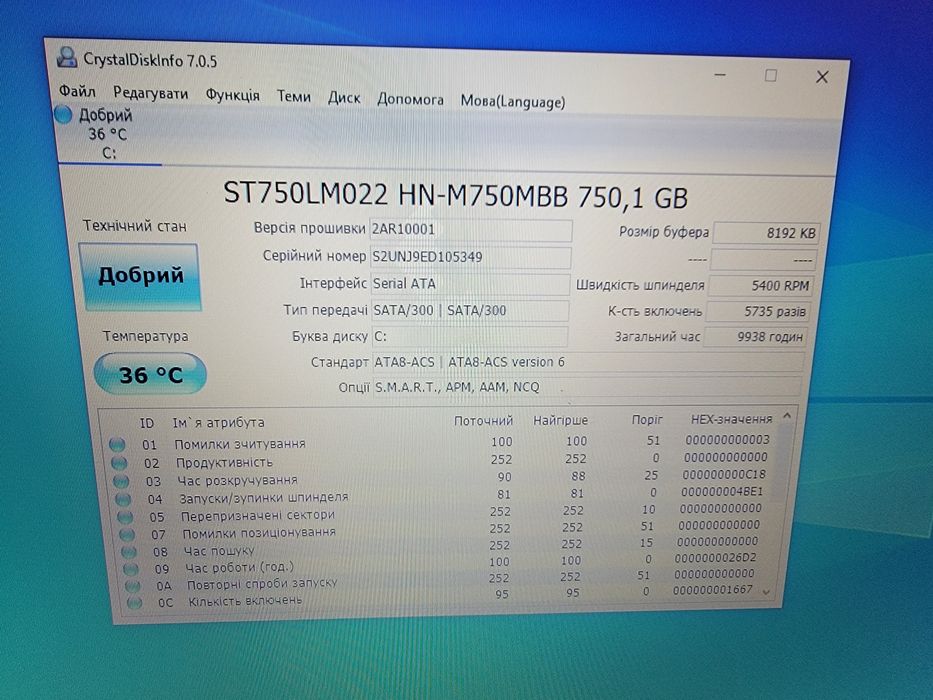933x700 pixels.
Task: Click the status dot for attribute 0A
Action: [133, 586]
